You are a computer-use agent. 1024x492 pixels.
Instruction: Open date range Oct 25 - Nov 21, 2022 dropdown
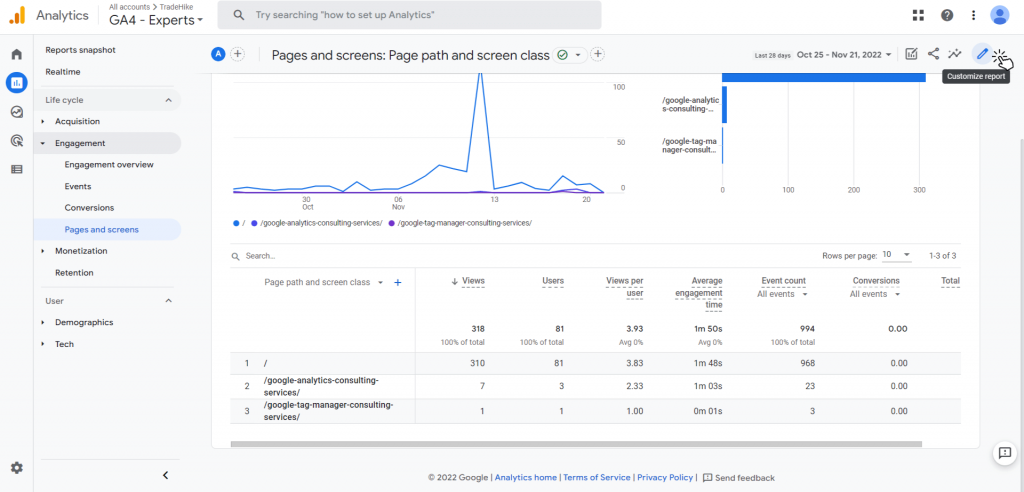point(844,55)
